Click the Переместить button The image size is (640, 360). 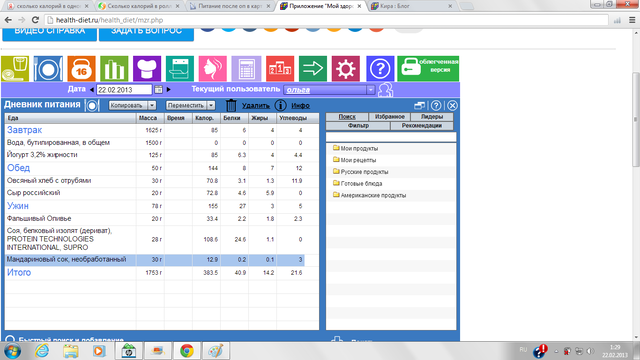pos(186,105)
